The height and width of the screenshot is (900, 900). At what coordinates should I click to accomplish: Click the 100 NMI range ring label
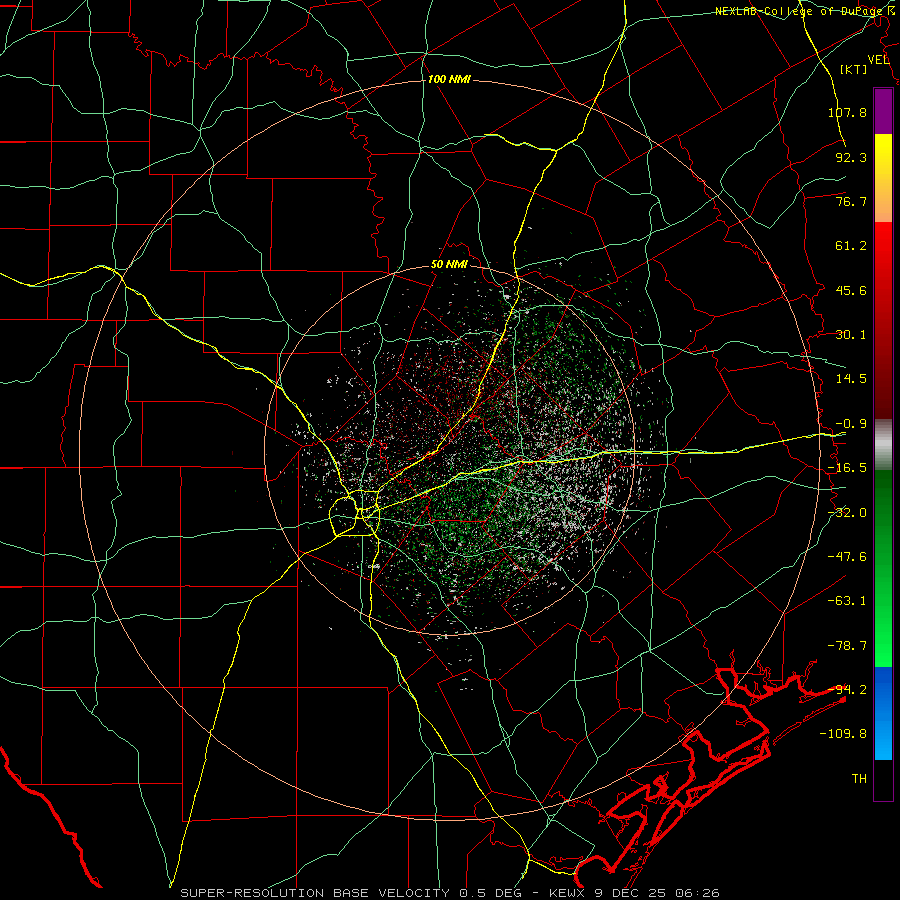point(449,79)
